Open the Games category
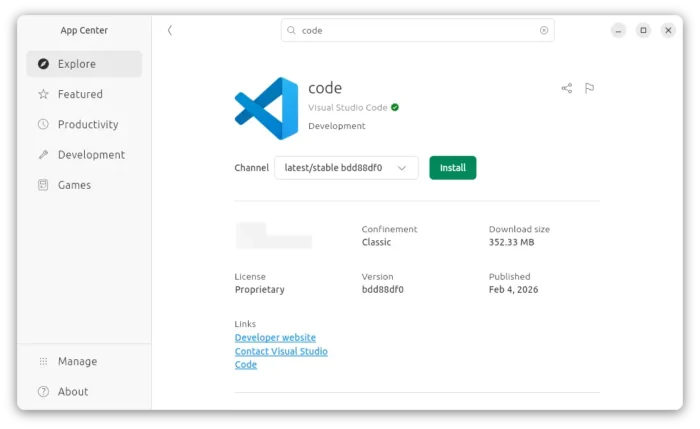Screen dimensions: 700x429 (74, 185)
